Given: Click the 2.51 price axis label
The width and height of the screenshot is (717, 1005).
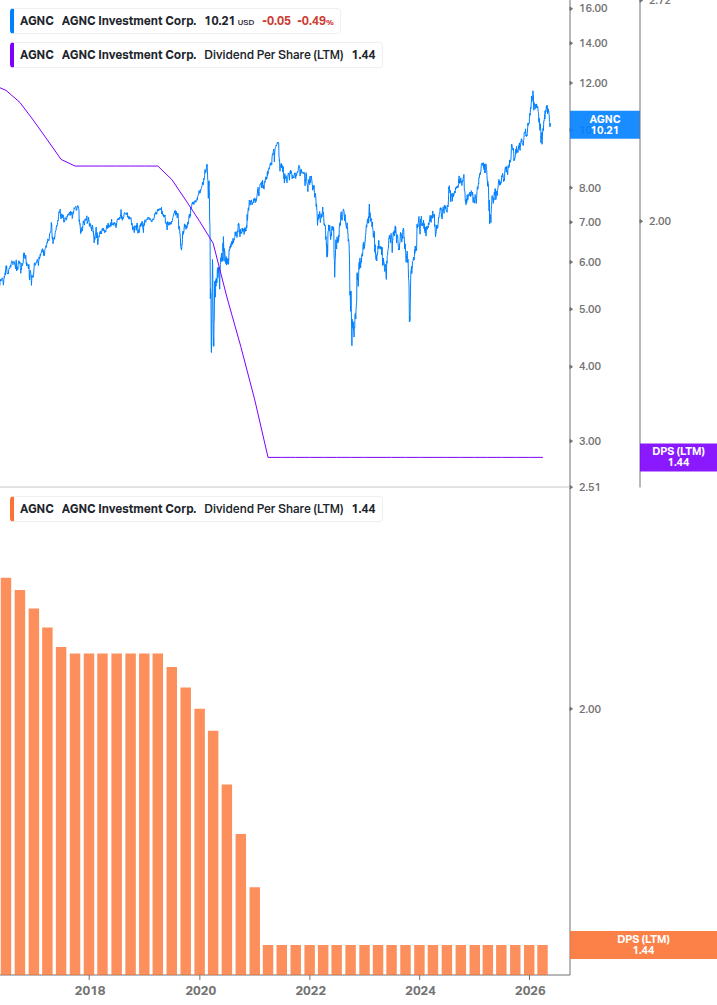Looking at the screenshot, I should (x=589, y=488).
